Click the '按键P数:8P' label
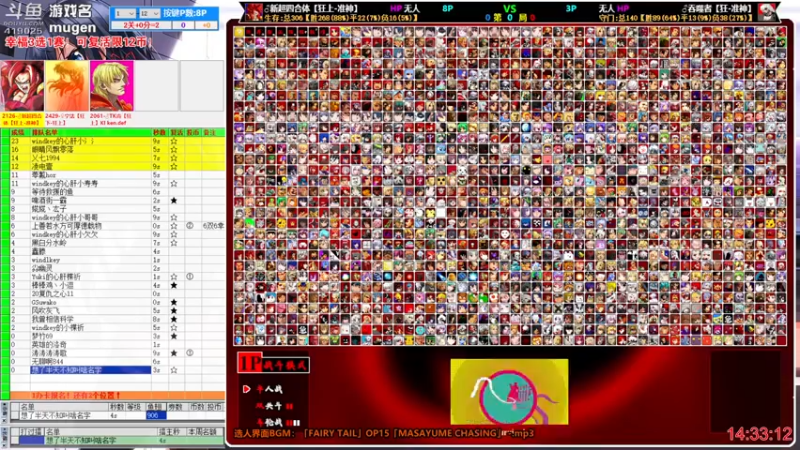800x450 pixels. (x=185, y=13)
